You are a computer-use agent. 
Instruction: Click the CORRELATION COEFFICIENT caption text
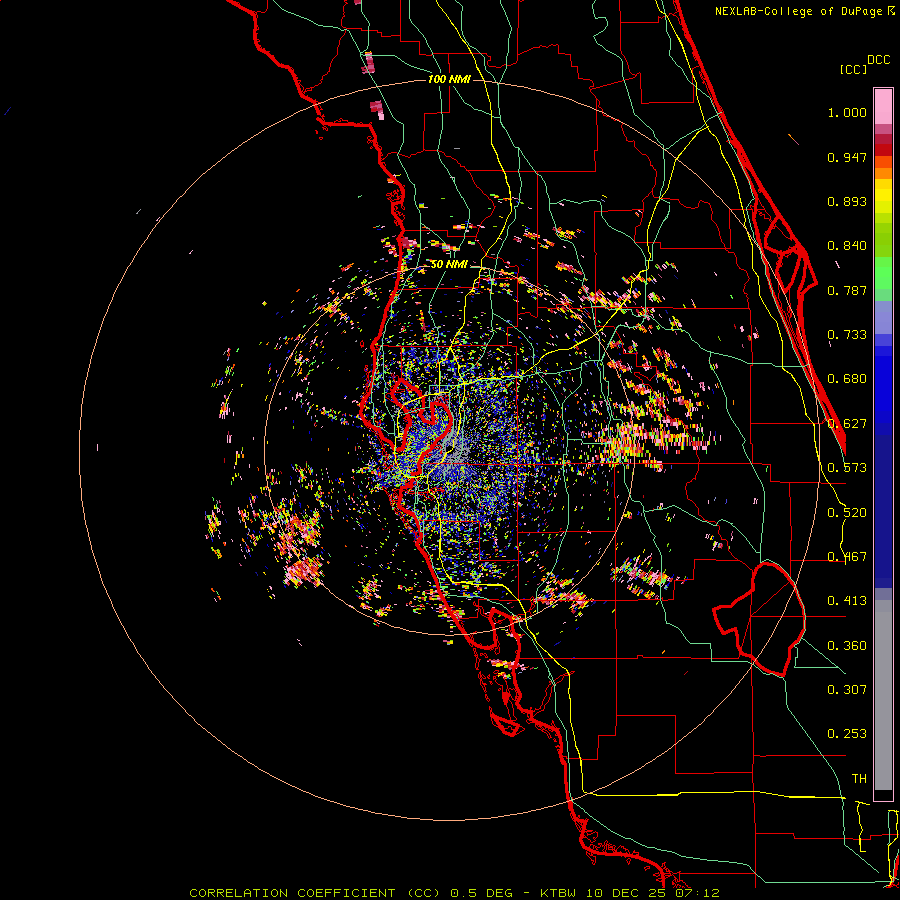292,893
